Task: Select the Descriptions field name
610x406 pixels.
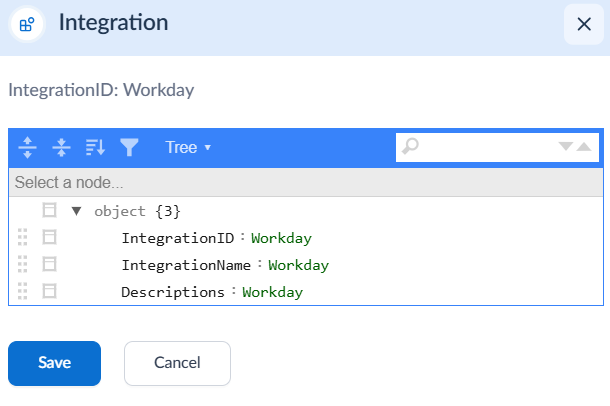Action: pos(173,292)
